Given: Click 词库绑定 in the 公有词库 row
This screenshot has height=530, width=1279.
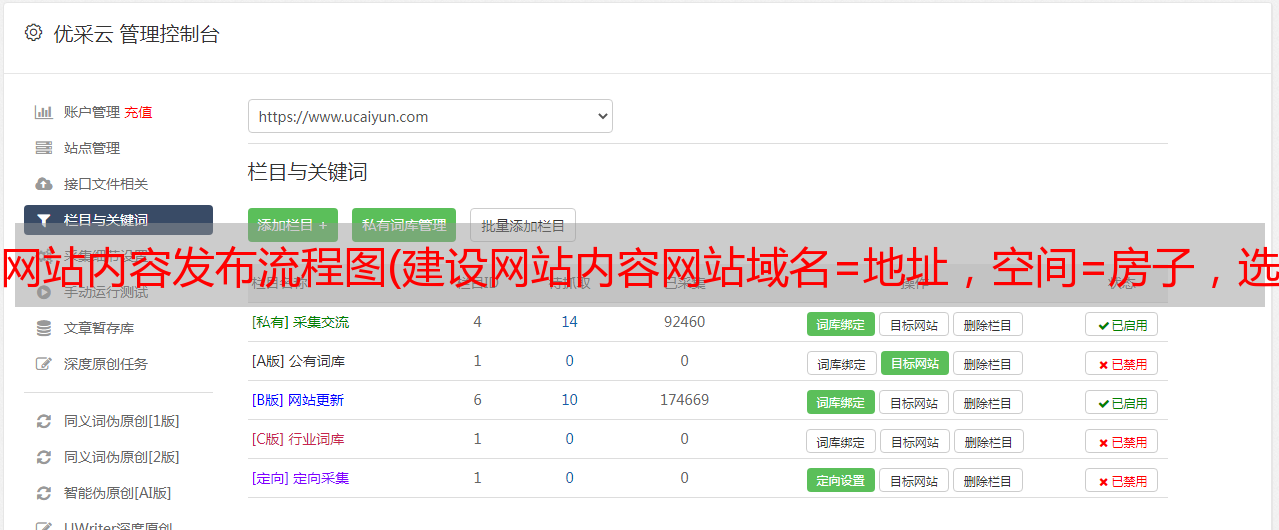Looking at the screenshot, I should tap(841, 363).
